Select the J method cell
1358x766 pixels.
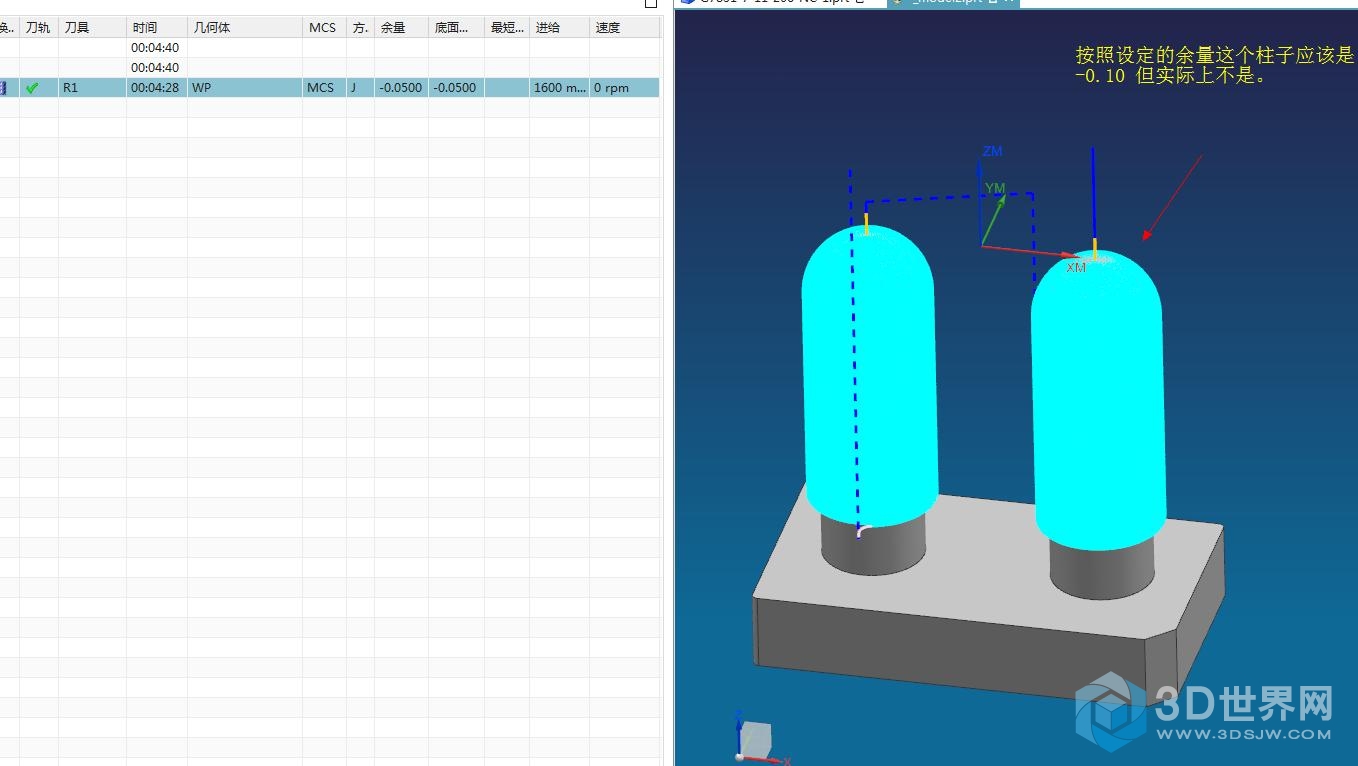tap(360, 88)
